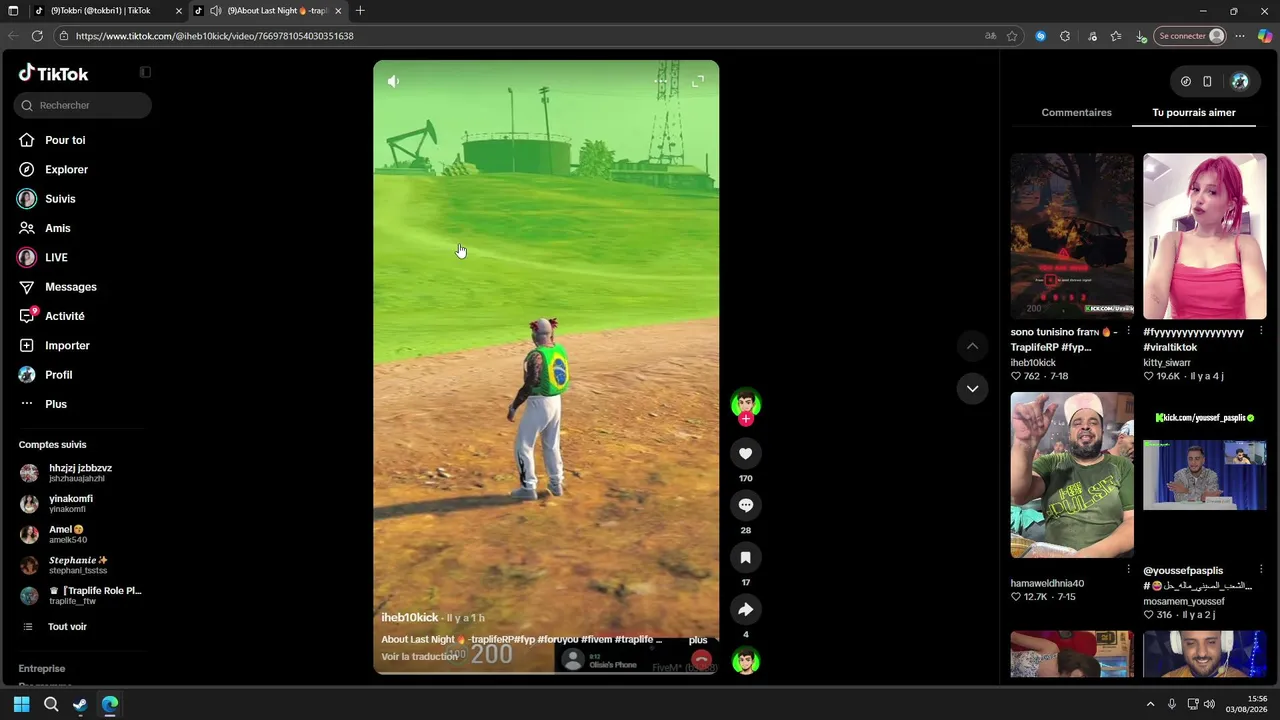1280x720 pixels.
Task: Focus the Rechercher search field
Action: [x=83, y=105]
